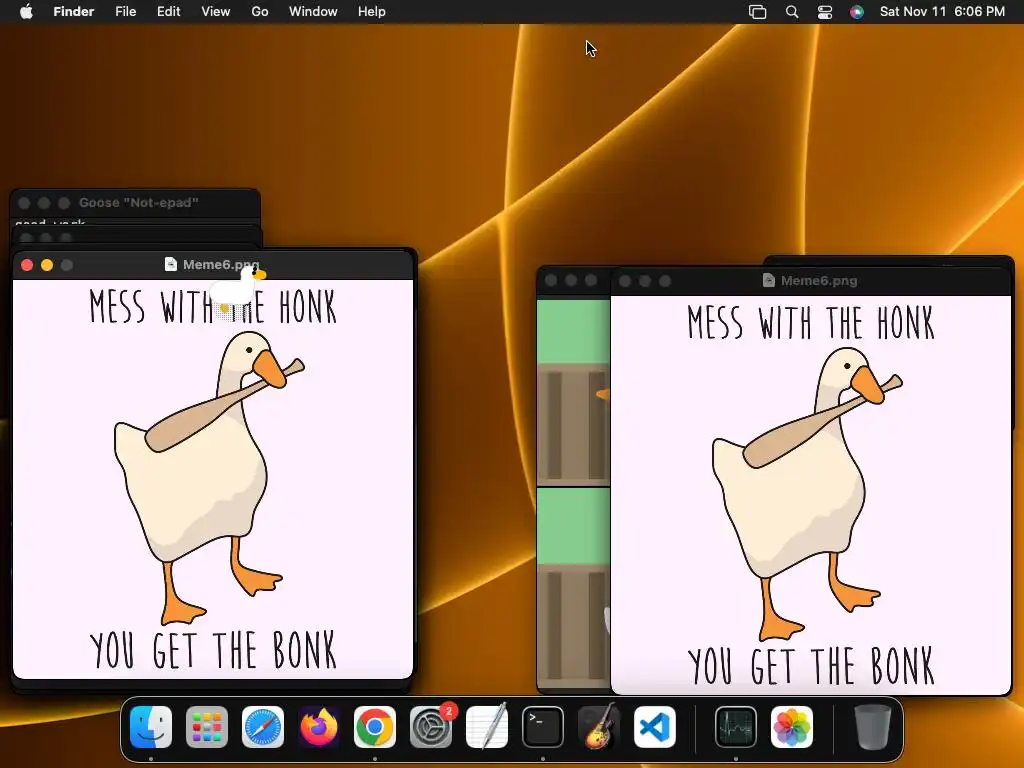Click the date and time display
Image resolution: width=1024 pixels, height=768 pixels.
[942, 12]
